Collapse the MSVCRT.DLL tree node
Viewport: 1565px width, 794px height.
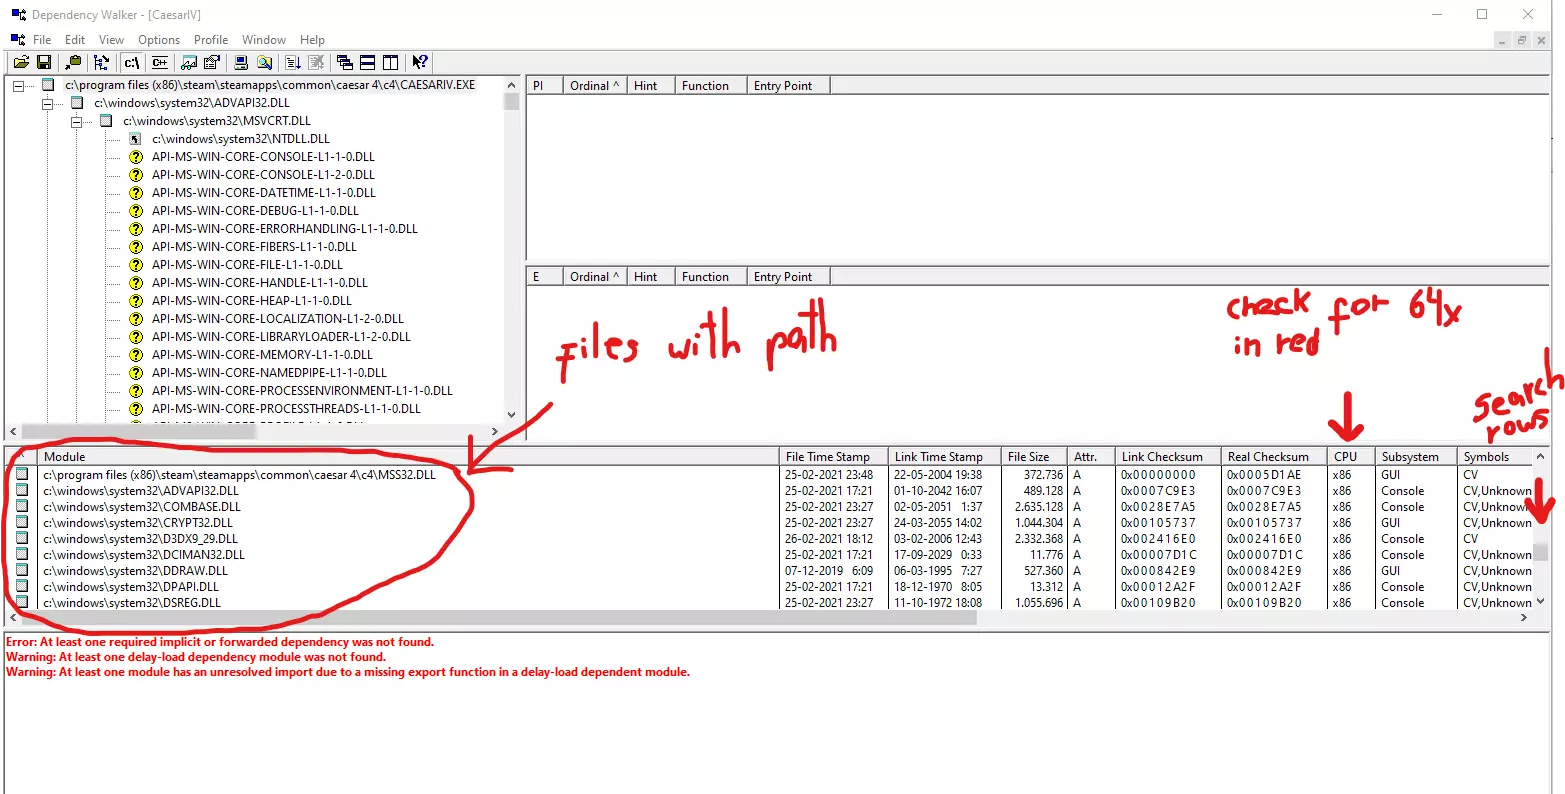tap(76, 121)
